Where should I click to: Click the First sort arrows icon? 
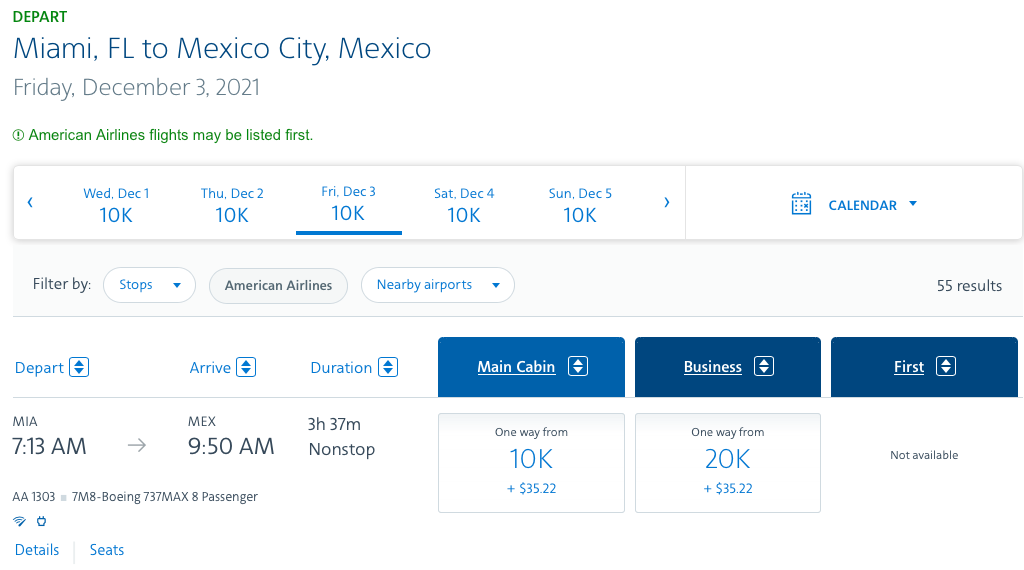click(x=946, y=366)
